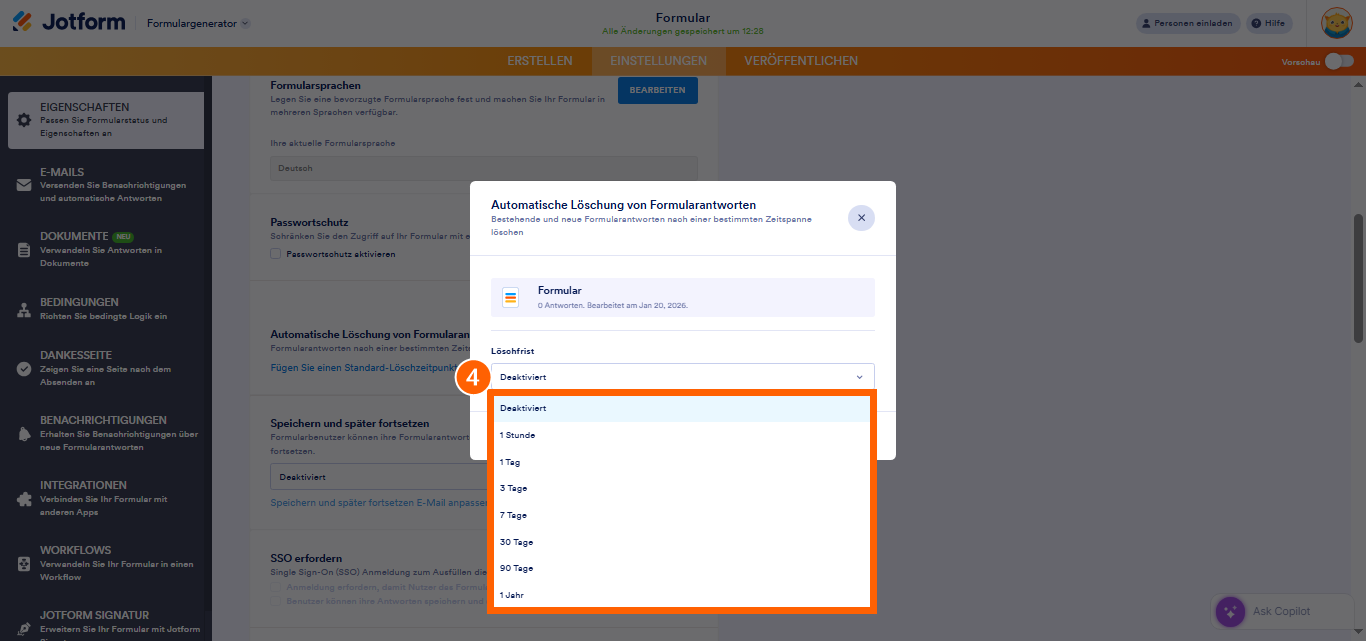Choose 1 Tag deletion period
This screenshot has width=1366, height=641.
coord(682,462)
